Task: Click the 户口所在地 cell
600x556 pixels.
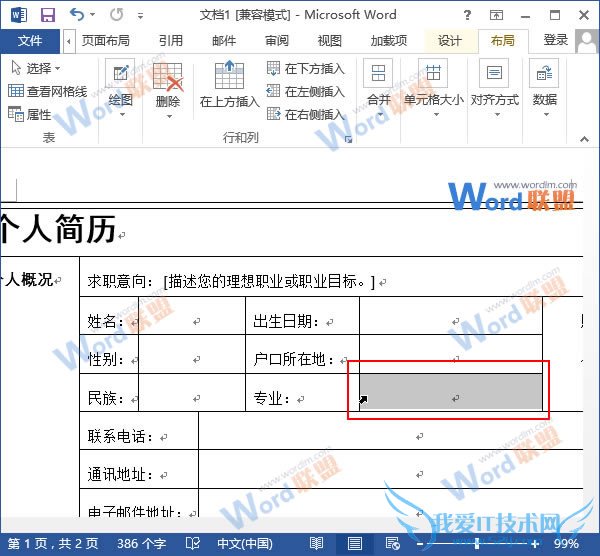Action: [302, 354]
